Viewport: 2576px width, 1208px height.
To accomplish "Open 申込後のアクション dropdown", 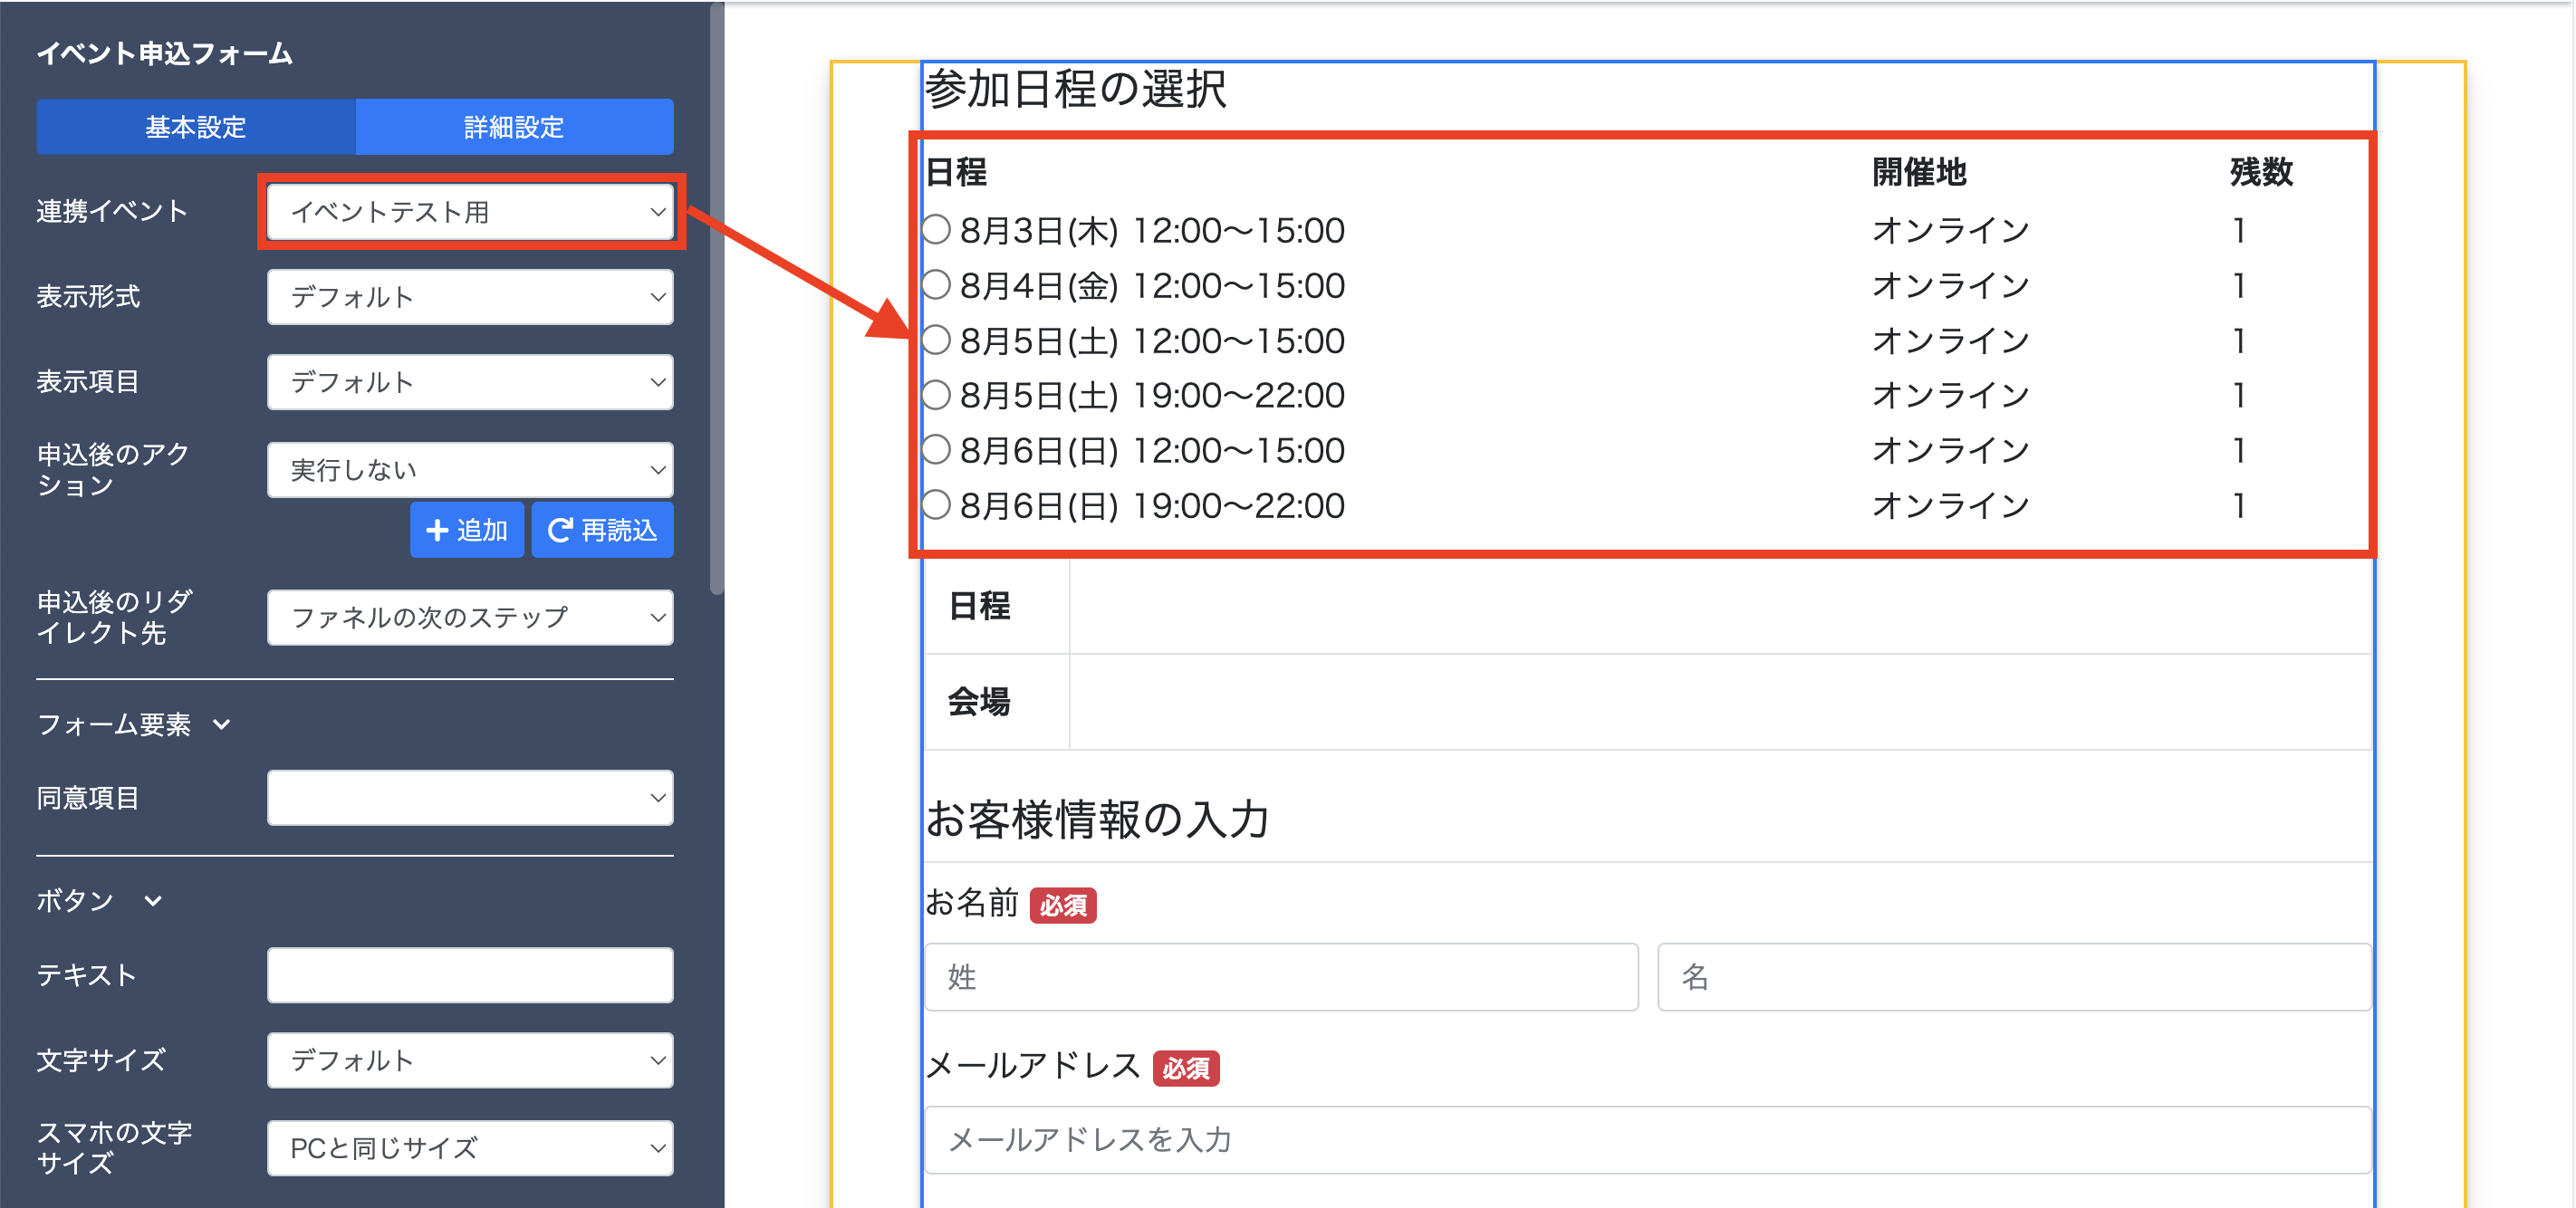I will [470, 470].
